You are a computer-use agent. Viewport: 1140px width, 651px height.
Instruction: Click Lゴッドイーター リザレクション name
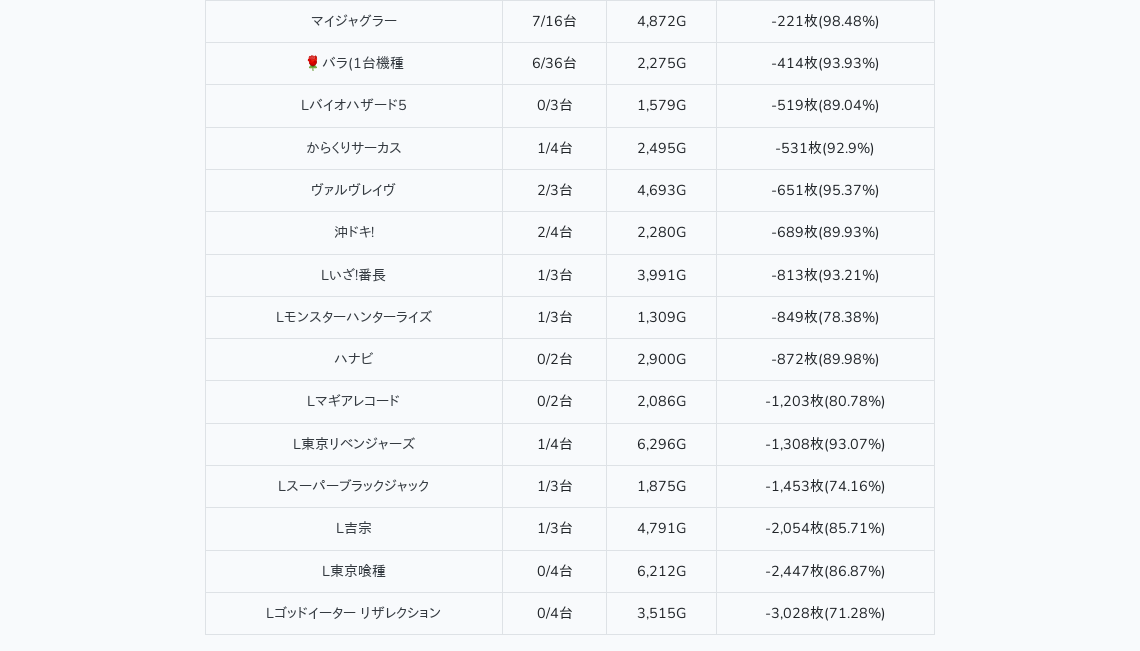click(x=353, y=613)
